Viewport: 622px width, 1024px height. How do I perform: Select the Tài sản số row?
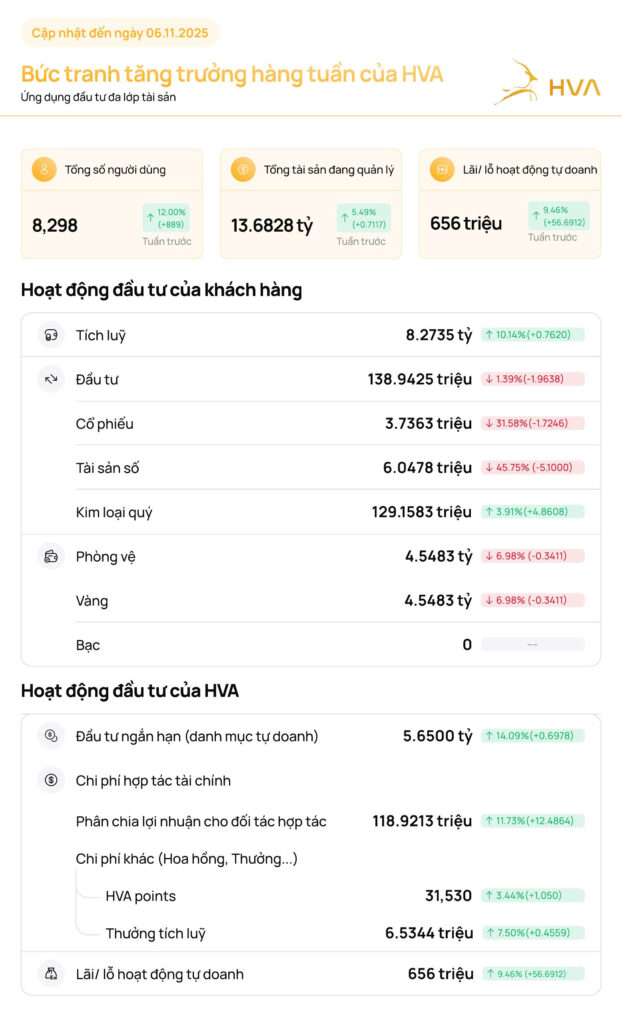click(x=107, y=468)
